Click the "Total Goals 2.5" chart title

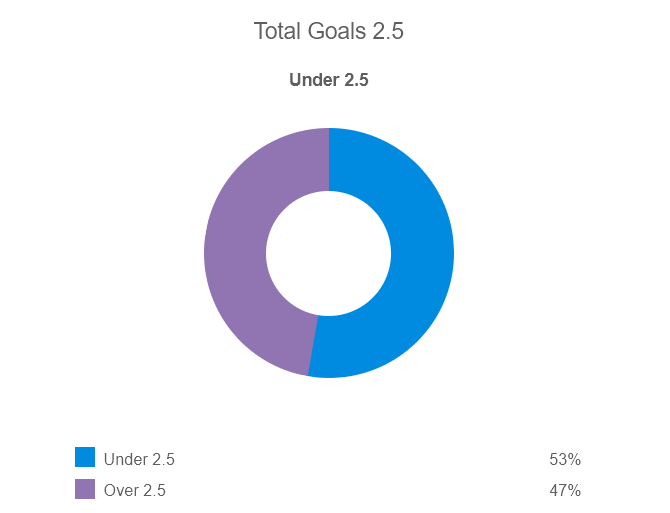tap(328, 31)
